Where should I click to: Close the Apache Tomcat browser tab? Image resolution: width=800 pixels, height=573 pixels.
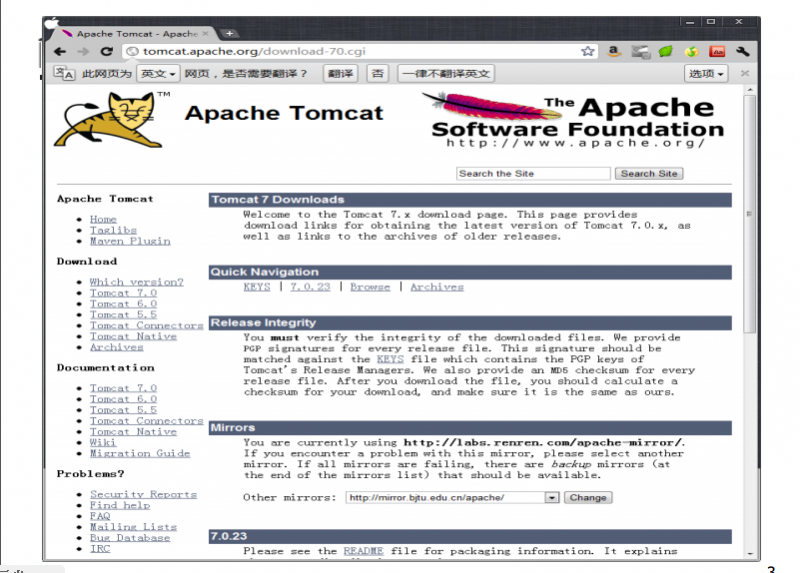[x=205, y=34]
